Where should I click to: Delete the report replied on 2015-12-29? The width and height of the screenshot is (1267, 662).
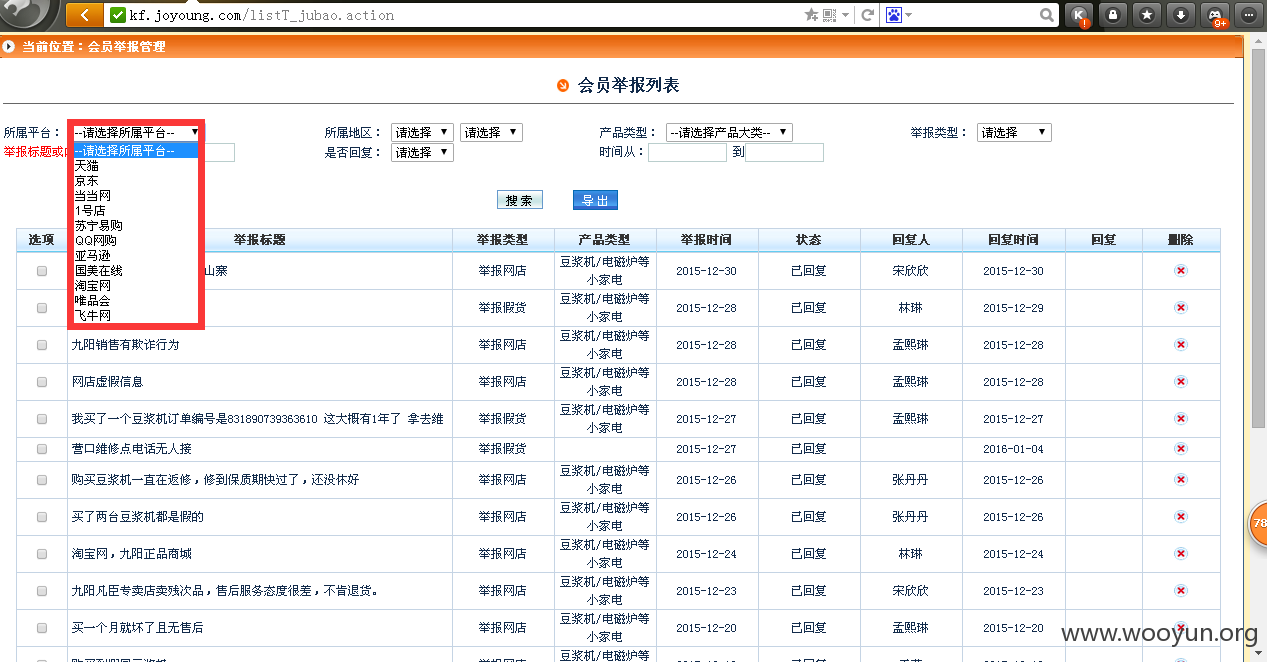(1180, 308)
